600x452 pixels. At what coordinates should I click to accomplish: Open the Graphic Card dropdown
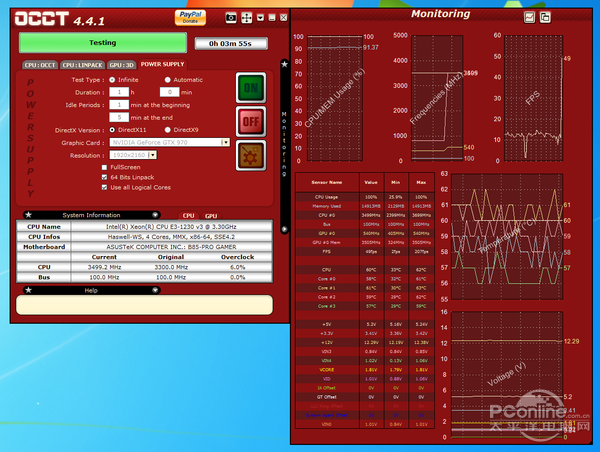[225, 142]
